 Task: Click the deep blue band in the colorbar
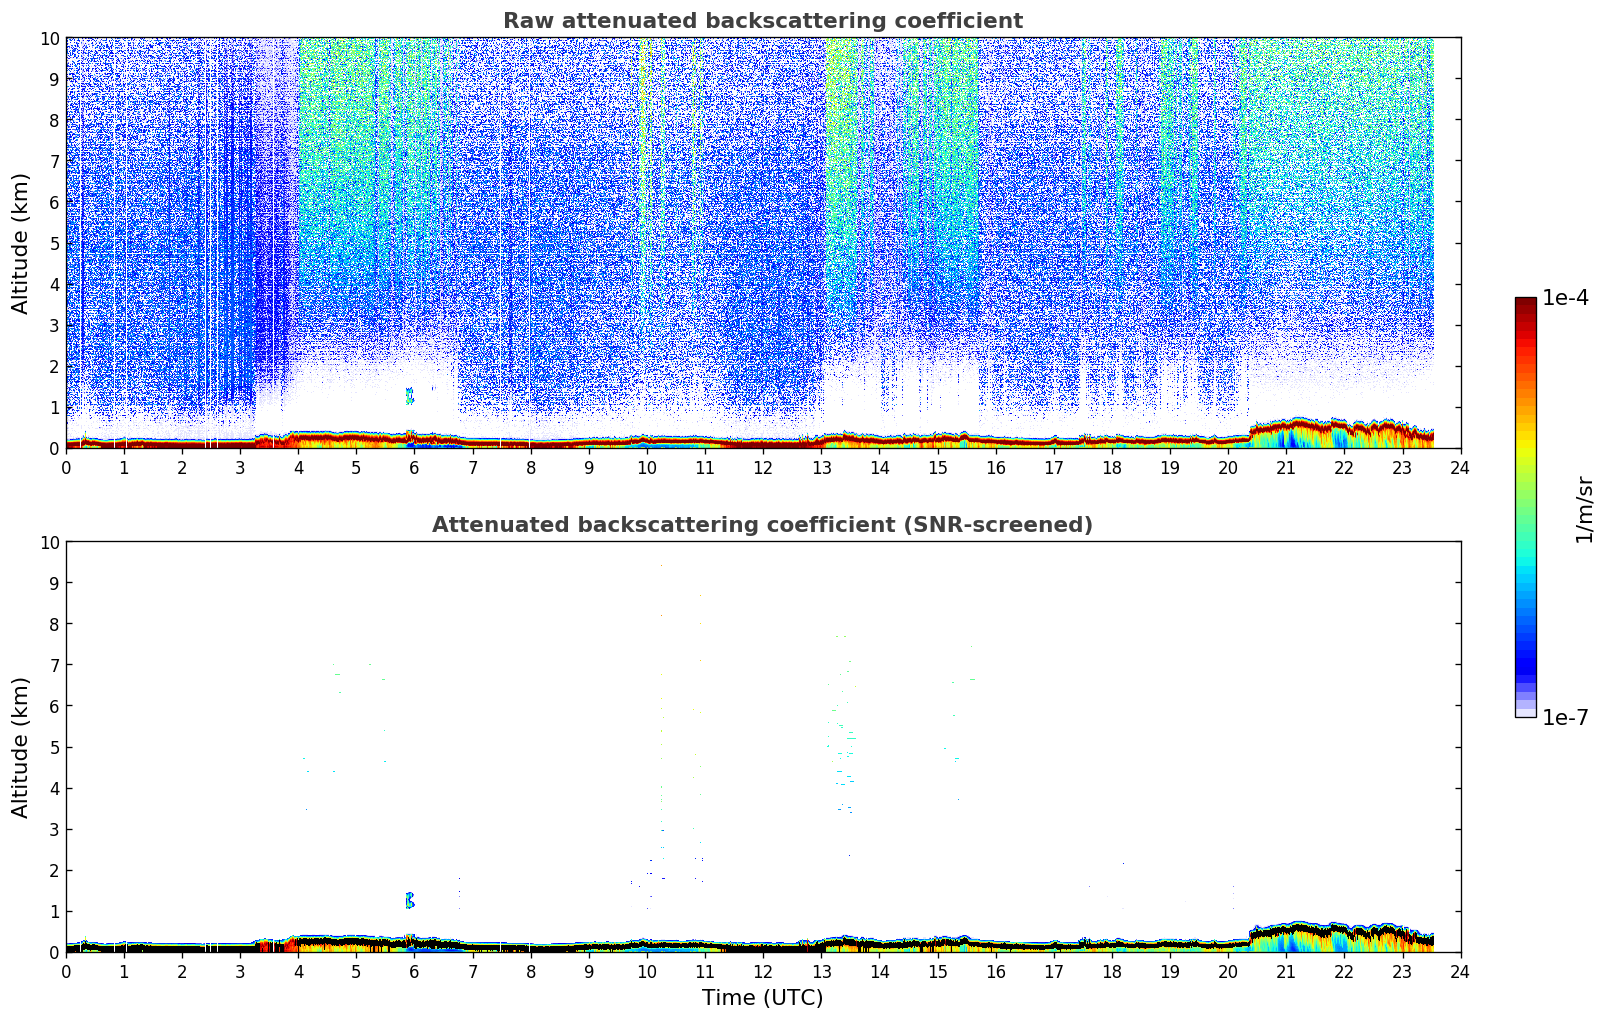(x=1525, y=660)
